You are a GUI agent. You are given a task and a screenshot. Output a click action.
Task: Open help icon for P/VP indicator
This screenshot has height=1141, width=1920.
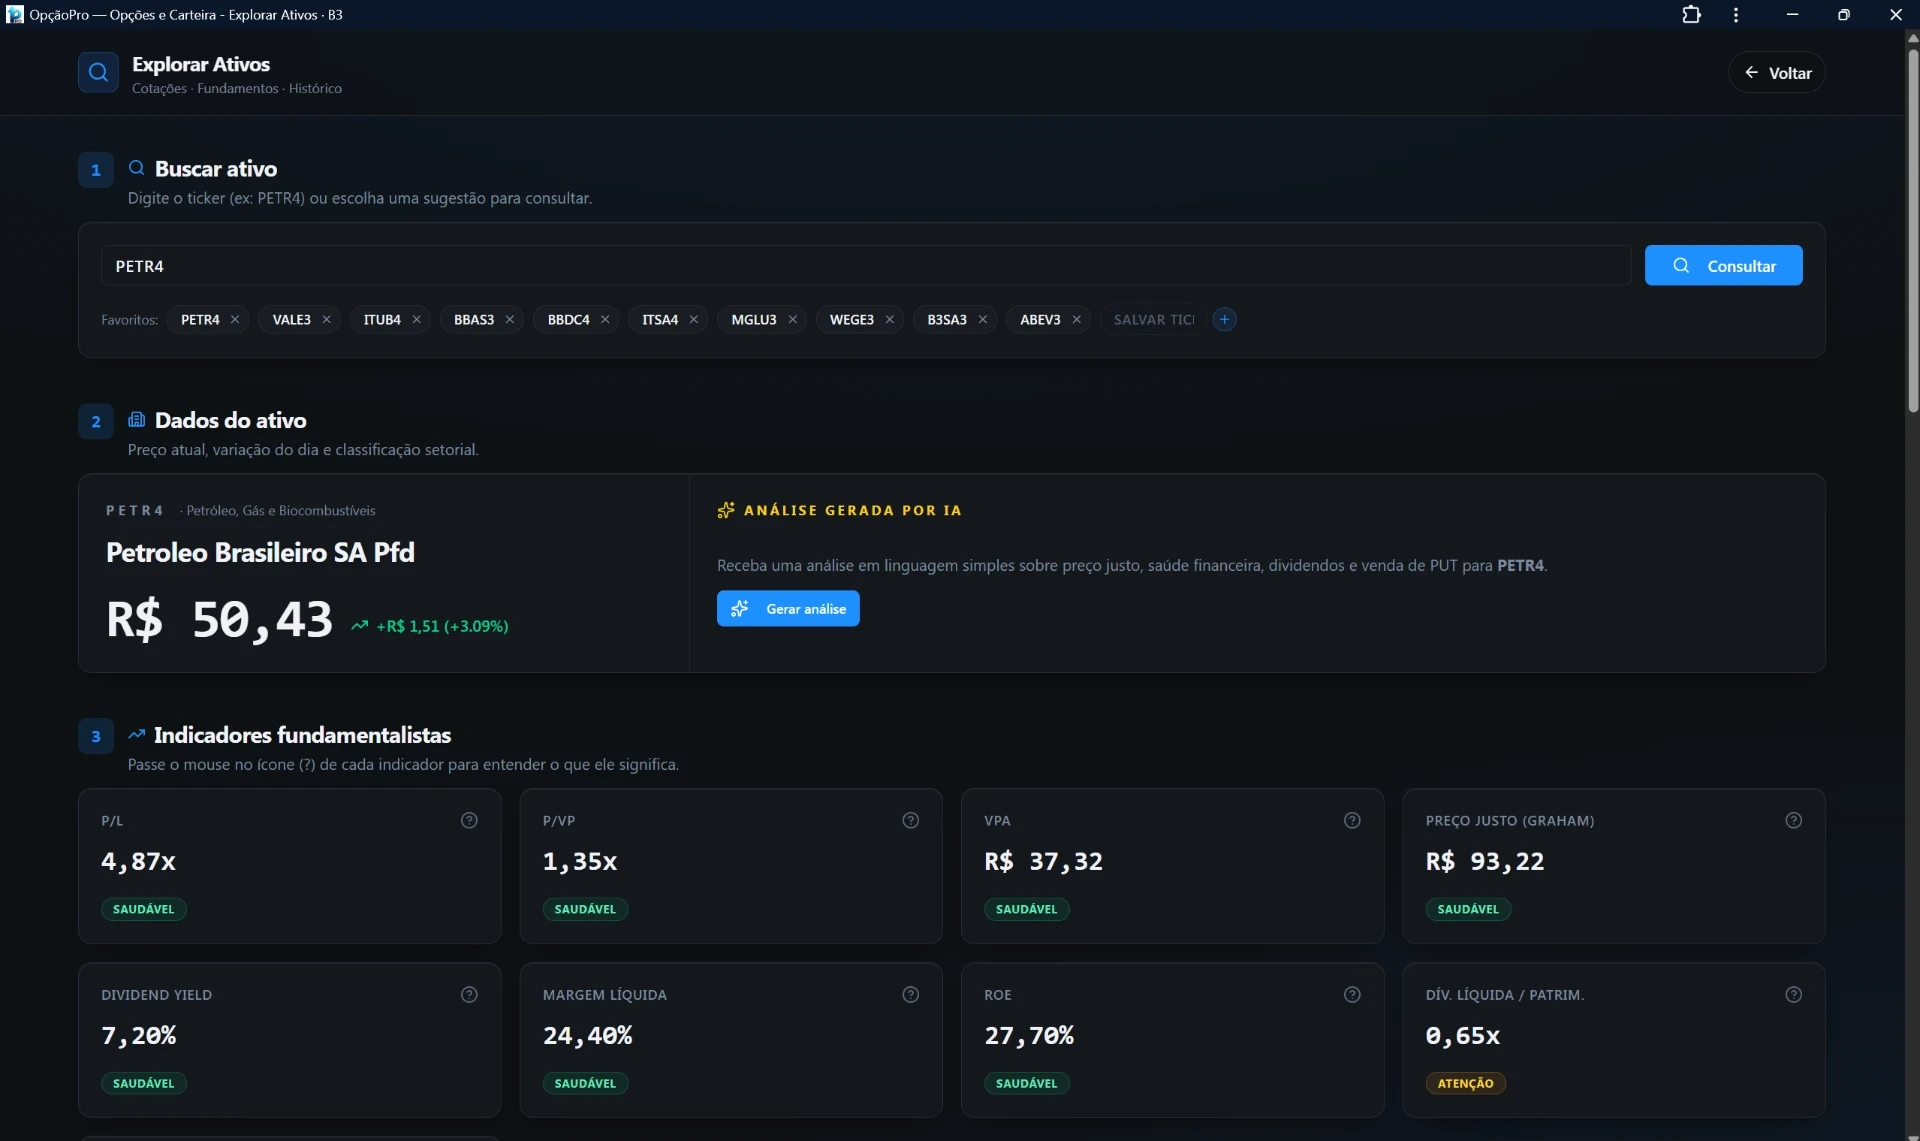(x=911, y=821)
